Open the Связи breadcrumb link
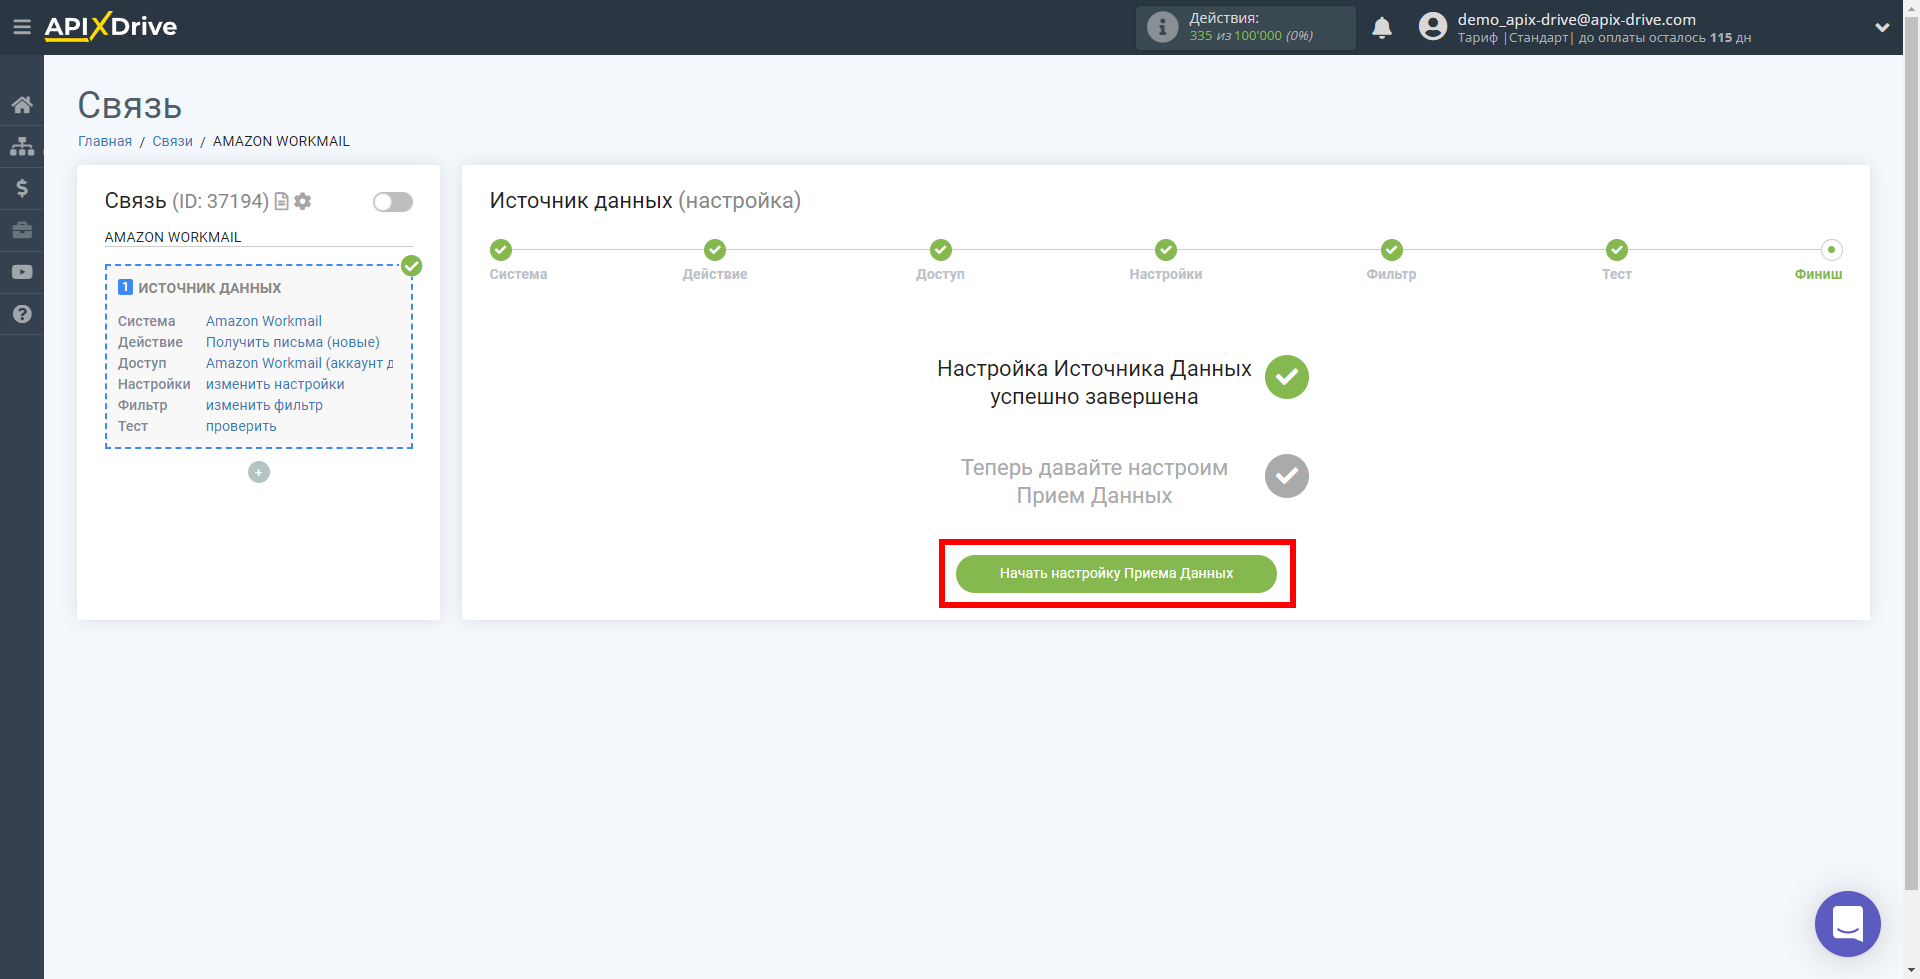The image size is (1920, 979). (x=172, y=141)
